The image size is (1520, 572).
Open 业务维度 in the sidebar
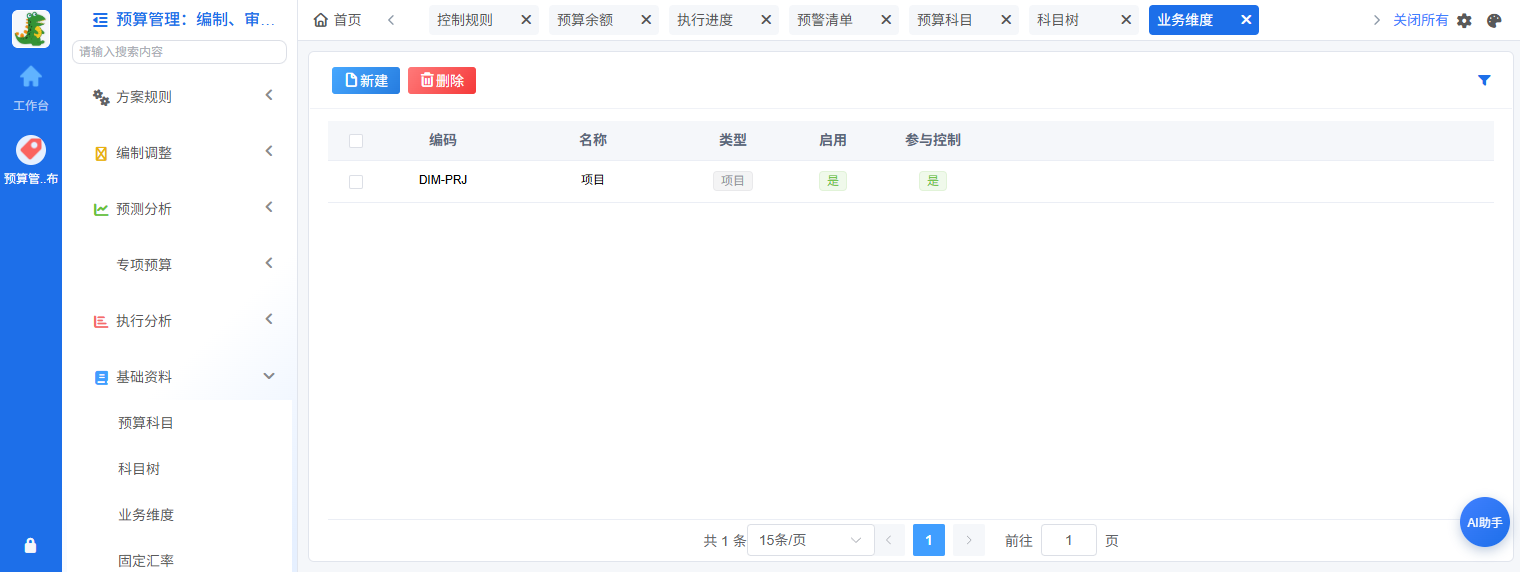146,515
